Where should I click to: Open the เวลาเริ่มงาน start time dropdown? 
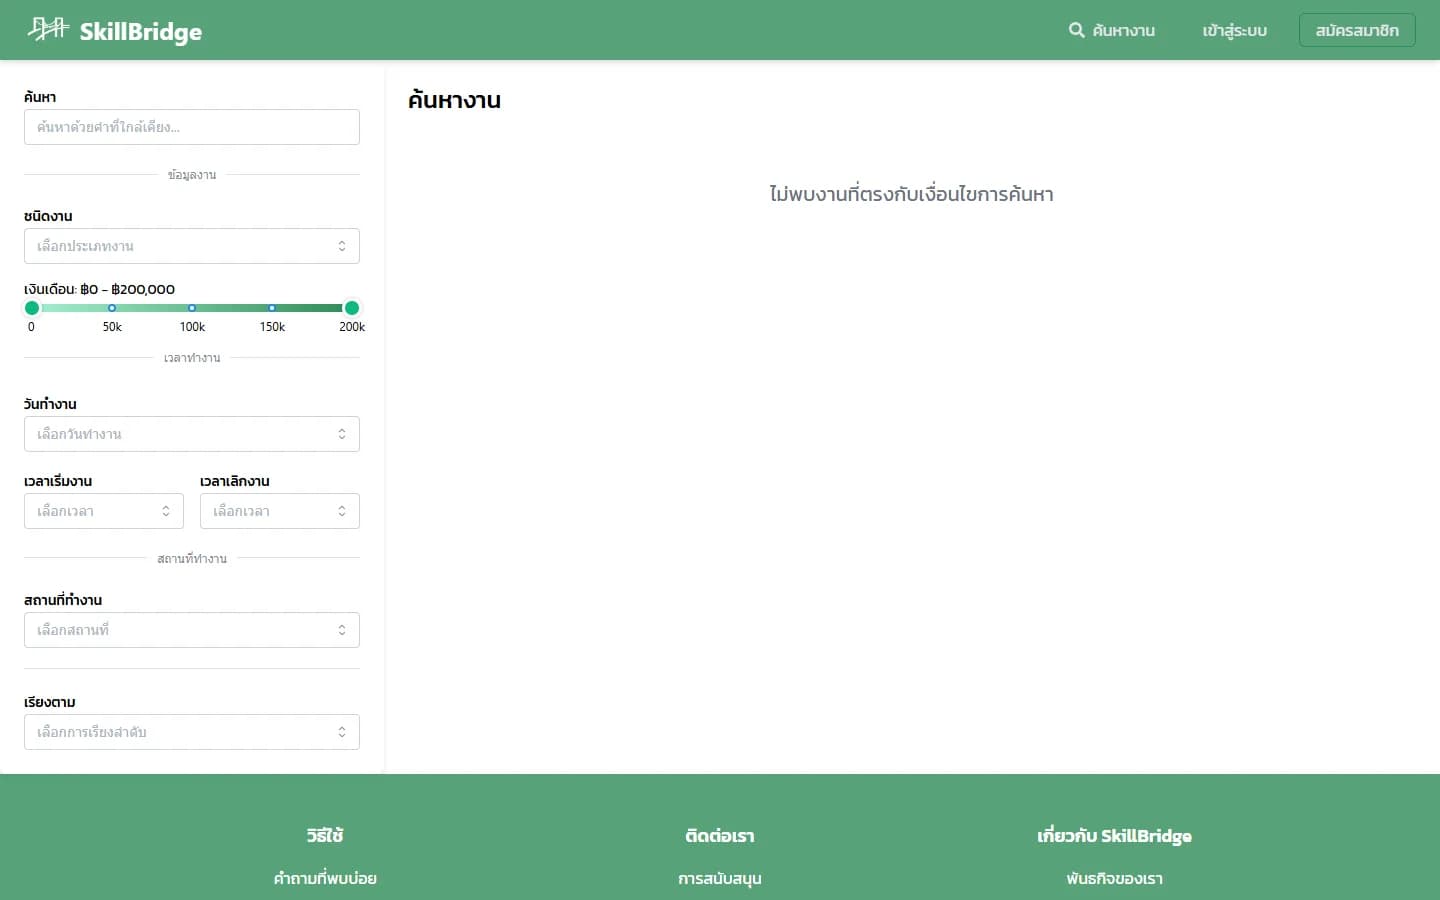pyautogui.click(x=104, y=511)
